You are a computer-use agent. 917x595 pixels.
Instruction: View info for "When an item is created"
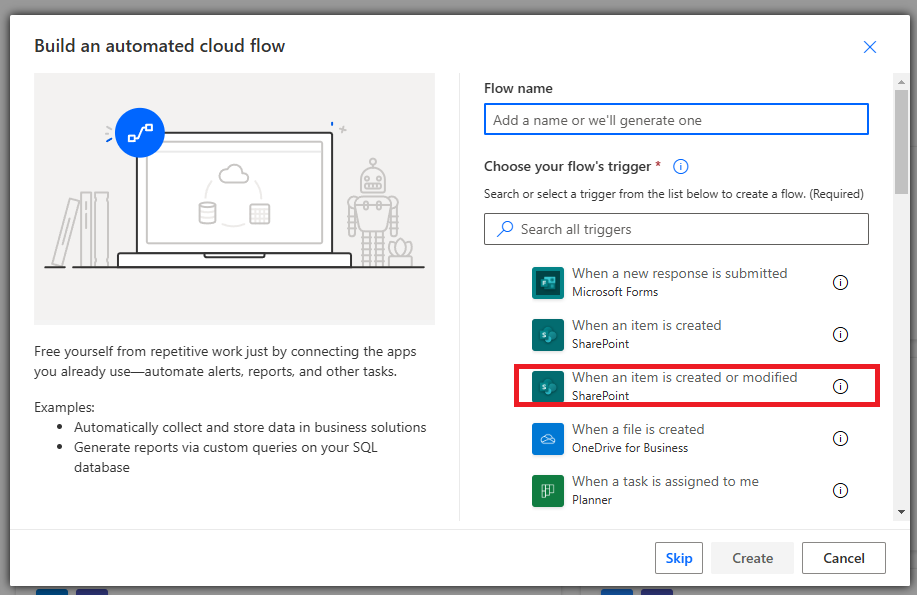[x=841, y=335]
